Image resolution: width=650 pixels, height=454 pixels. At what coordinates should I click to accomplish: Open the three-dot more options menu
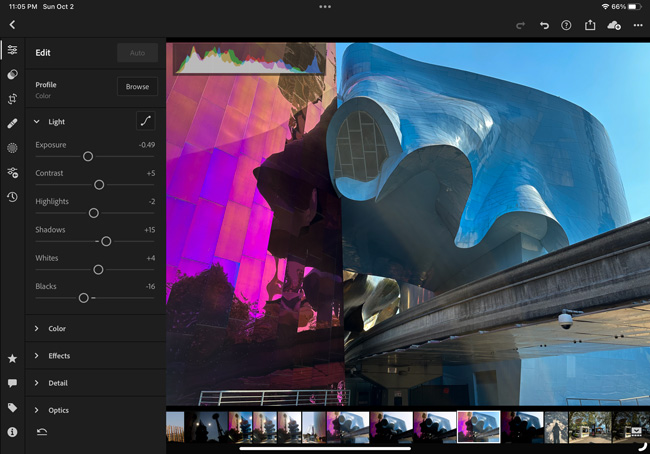click(638, 25)
